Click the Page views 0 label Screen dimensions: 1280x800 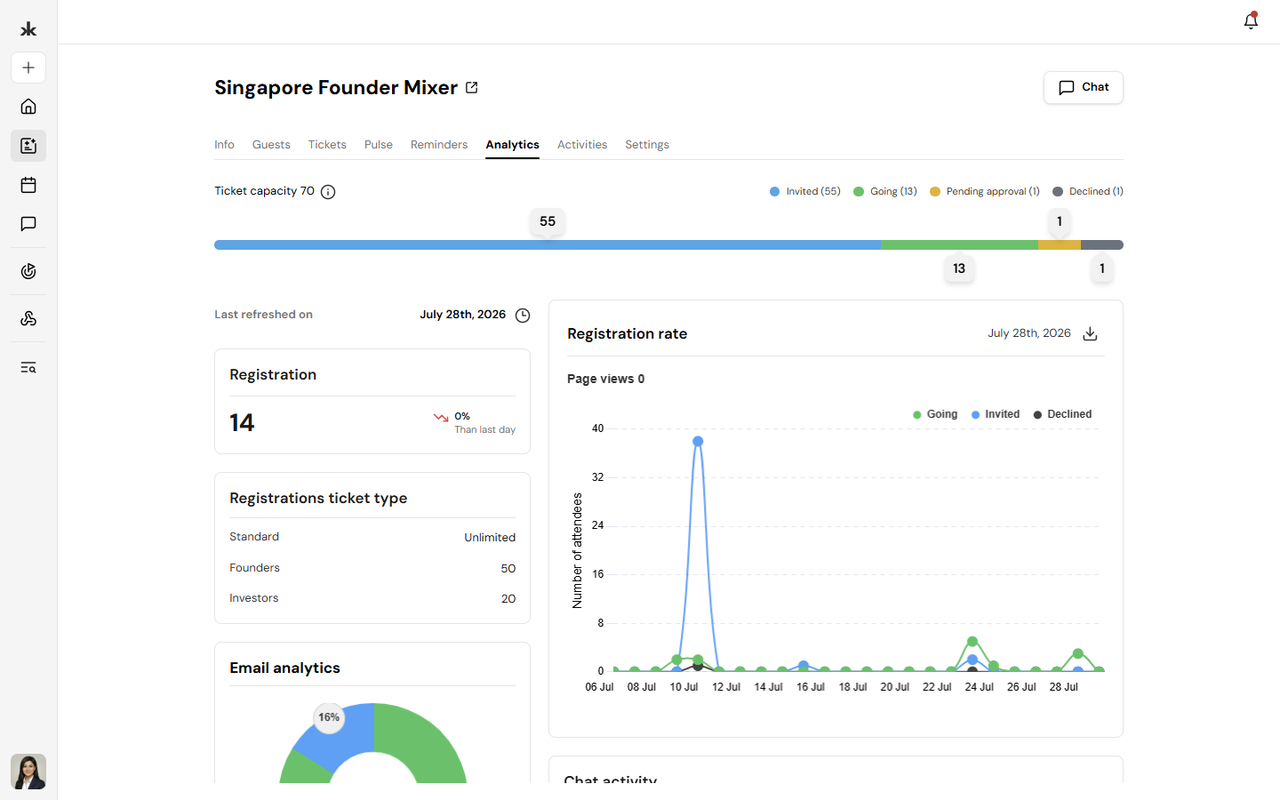coord(606,379)
